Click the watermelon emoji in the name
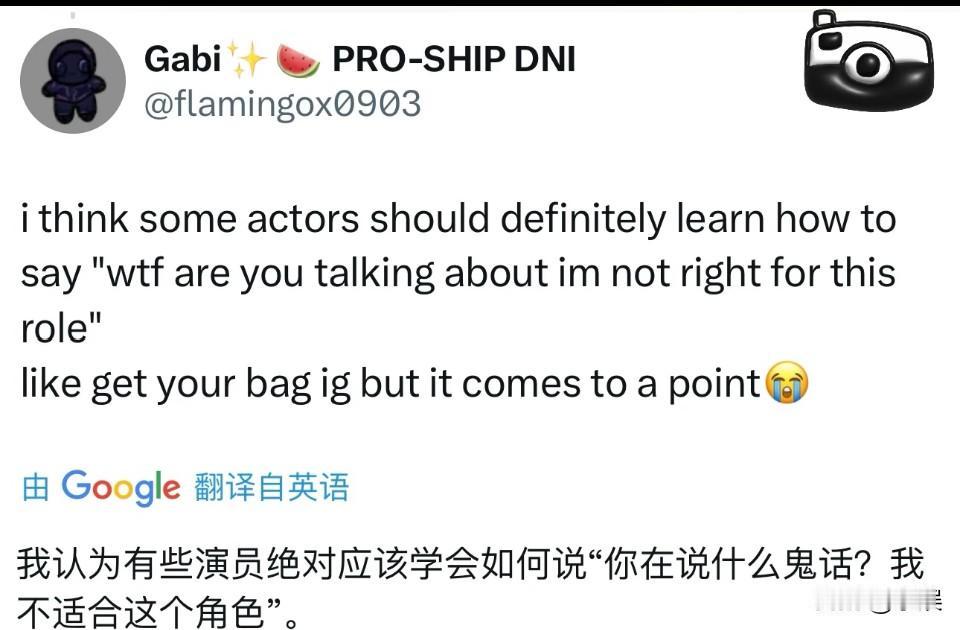The height and width of the screenshot is (630, 960). click(298, 61)
